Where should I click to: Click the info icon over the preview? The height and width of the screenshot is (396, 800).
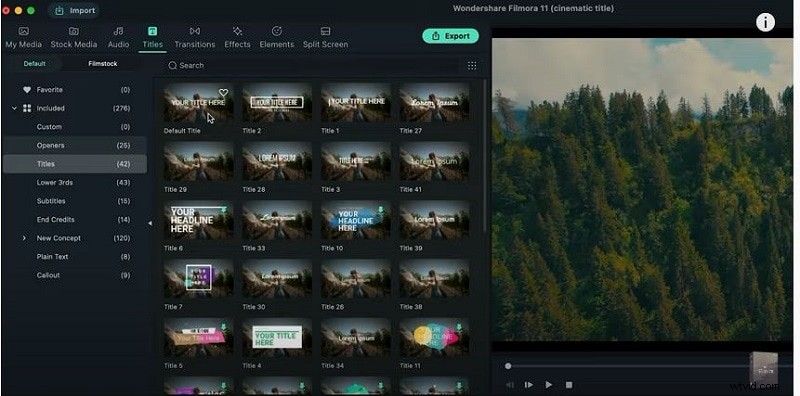click(765, 22)
